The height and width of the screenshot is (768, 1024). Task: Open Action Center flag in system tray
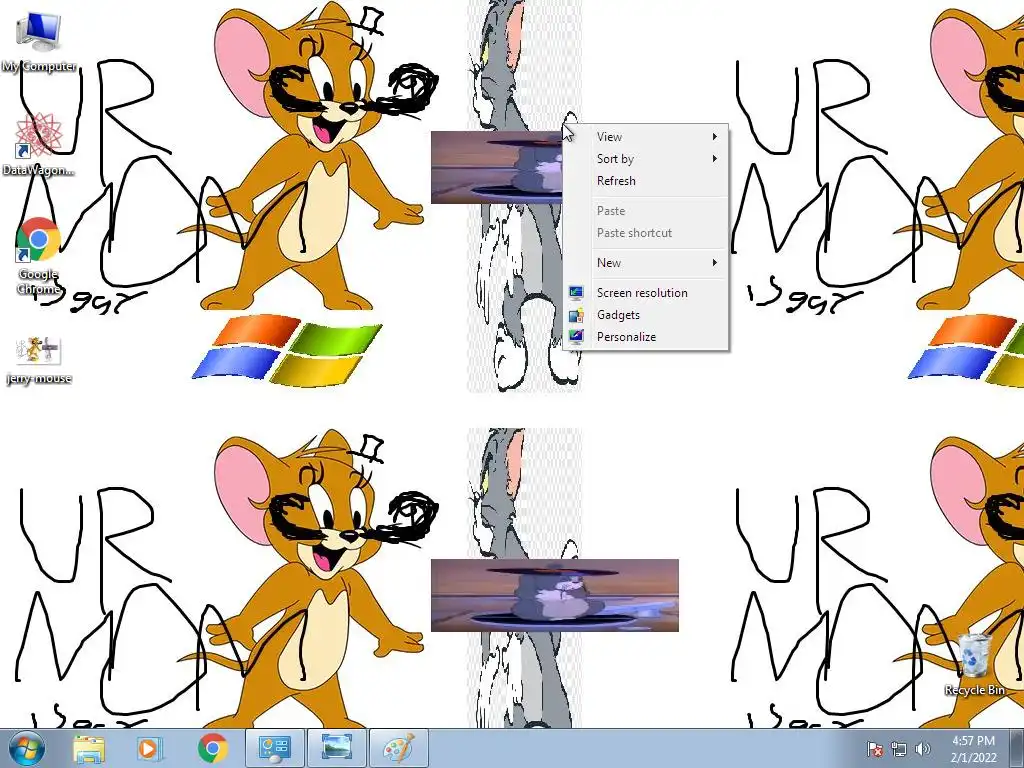(874, 749)
